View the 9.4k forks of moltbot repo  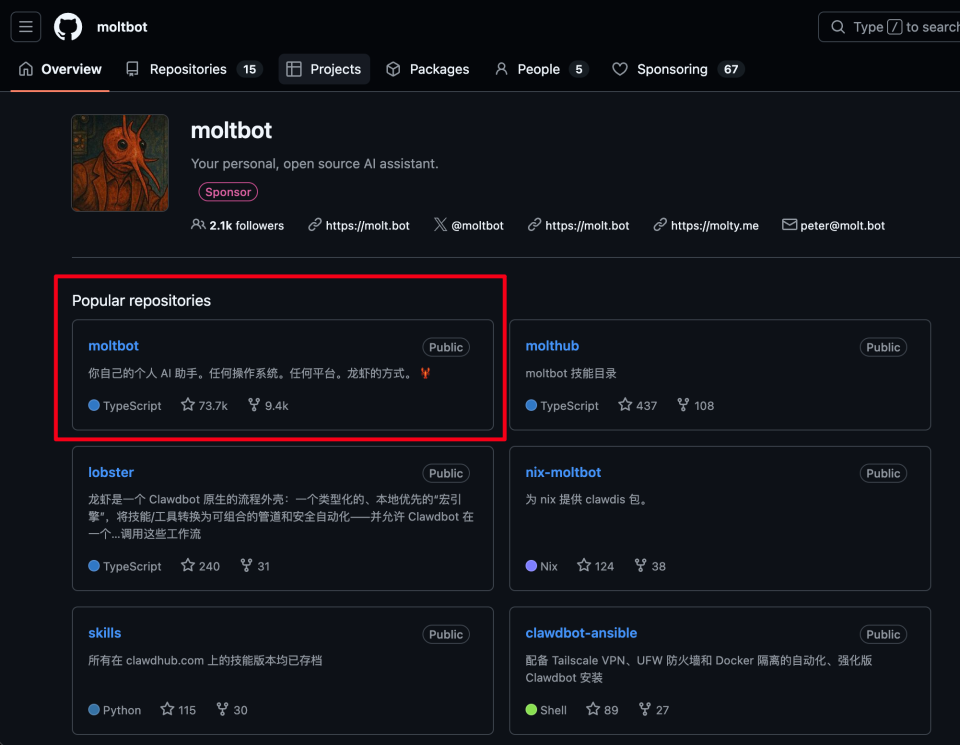(268, 405)
